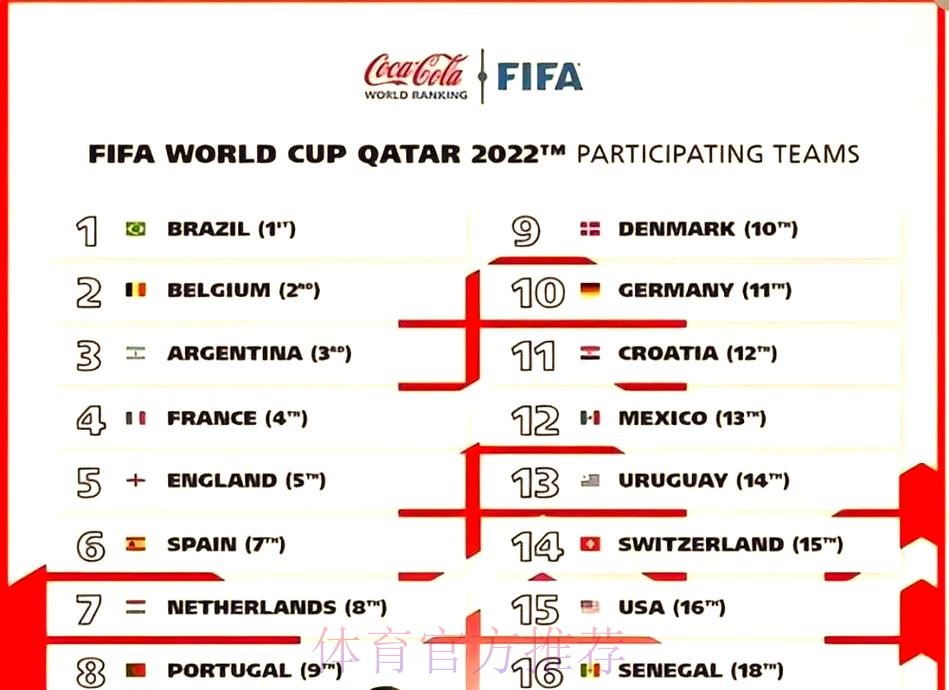Click the Germany flag icon

[590, 290]
